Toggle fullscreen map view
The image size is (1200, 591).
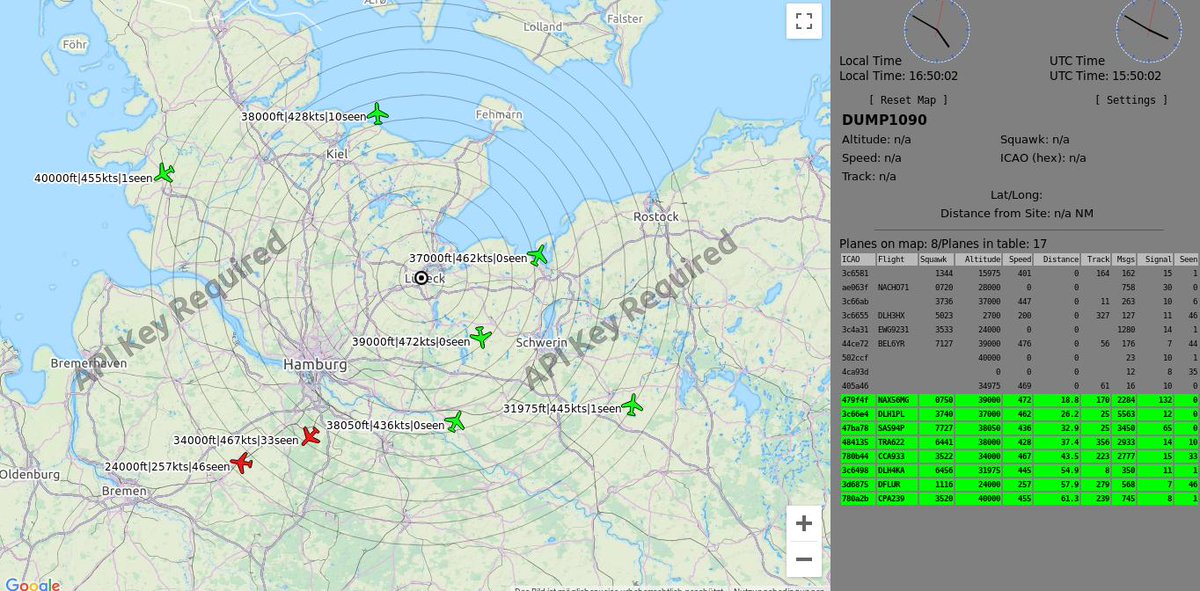point(803,21)
